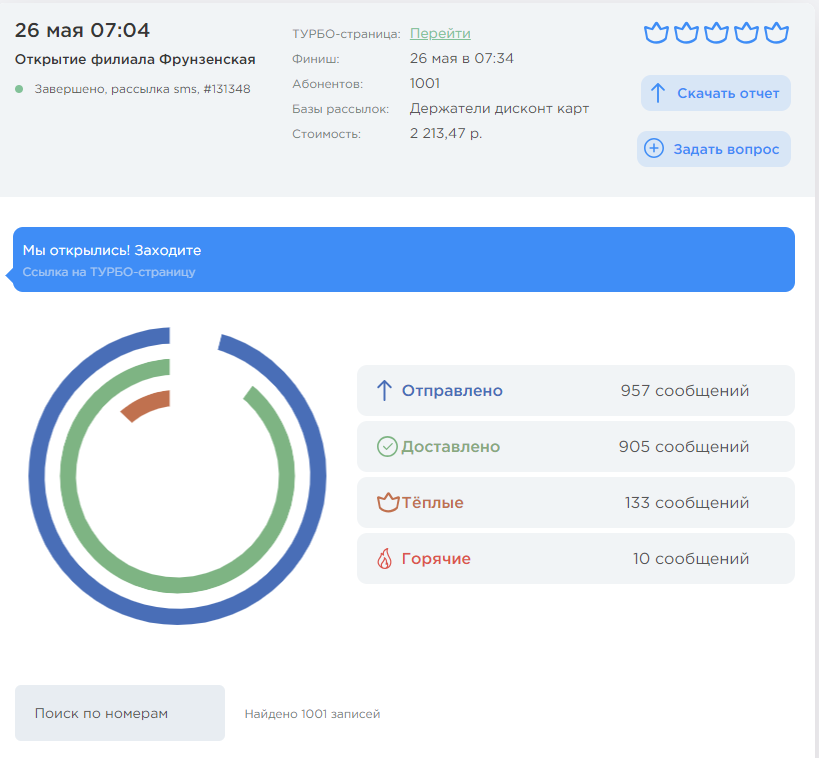Select the fifth crown rating icon
819x758 pixels.
pyautogui.click(x=777, y=33)
